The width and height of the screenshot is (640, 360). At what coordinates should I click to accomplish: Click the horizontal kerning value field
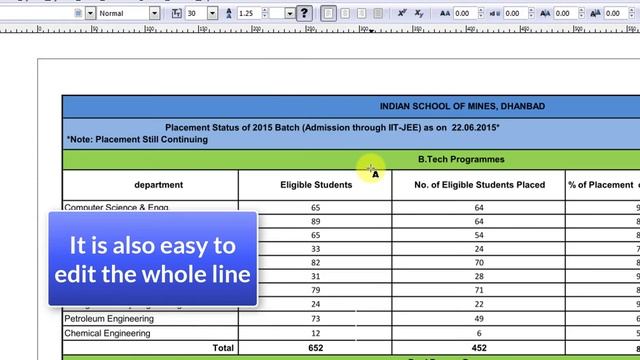coord(566,13)
